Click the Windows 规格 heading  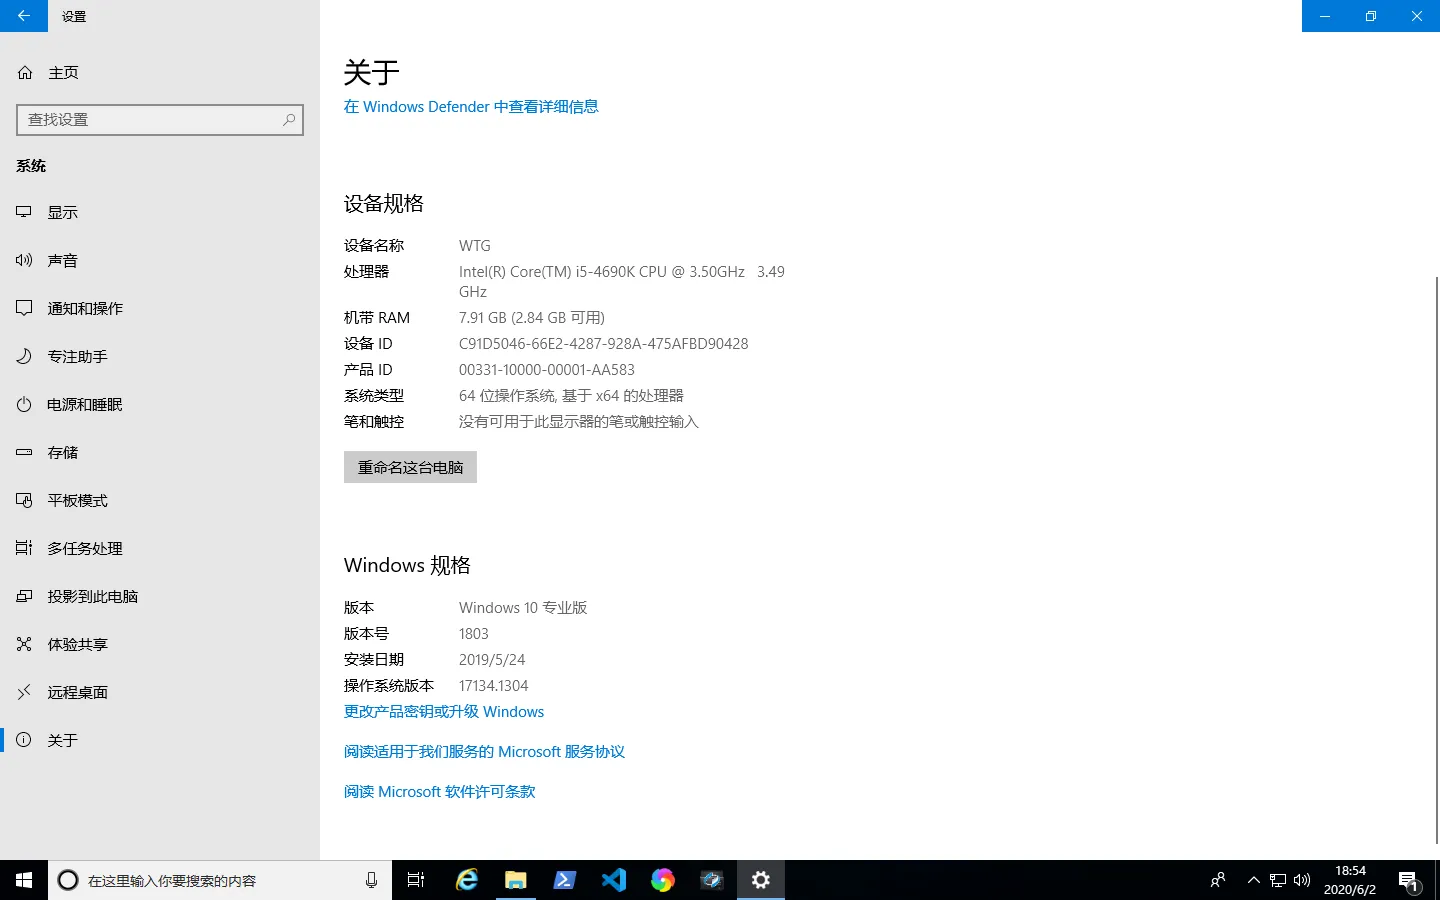point(407,566)
